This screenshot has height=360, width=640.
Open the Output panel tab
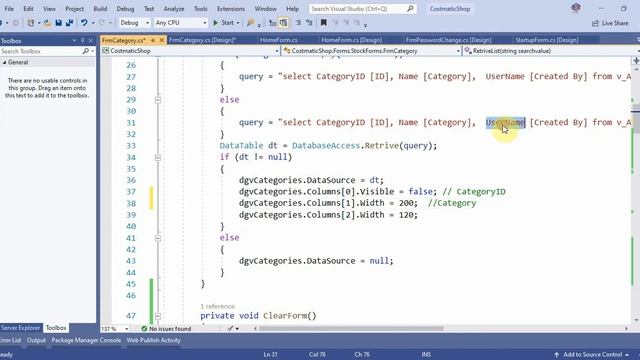[x=36, y=340]
